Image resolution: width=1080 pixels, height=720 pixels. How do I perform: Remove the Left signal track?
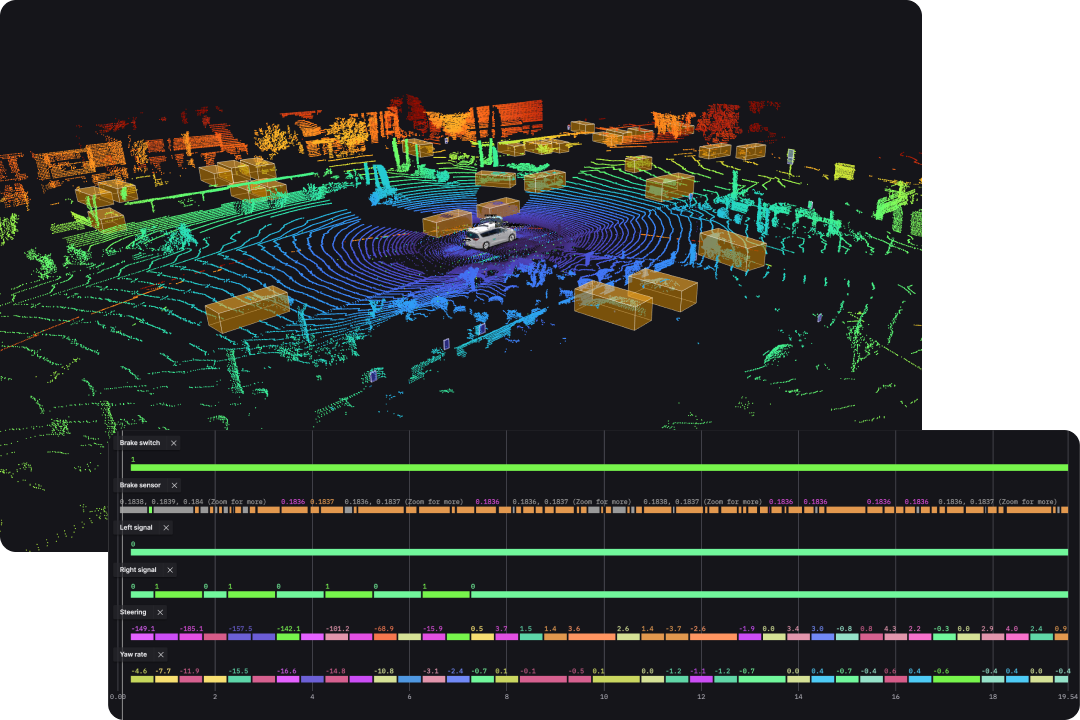click(x=166, y=527)
